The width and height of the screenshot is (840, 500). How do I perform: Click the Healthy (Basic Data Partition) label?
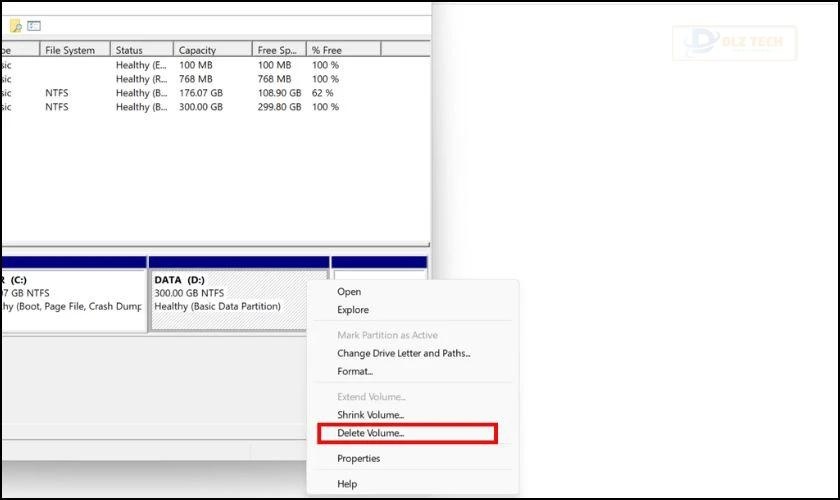[218, 306]
